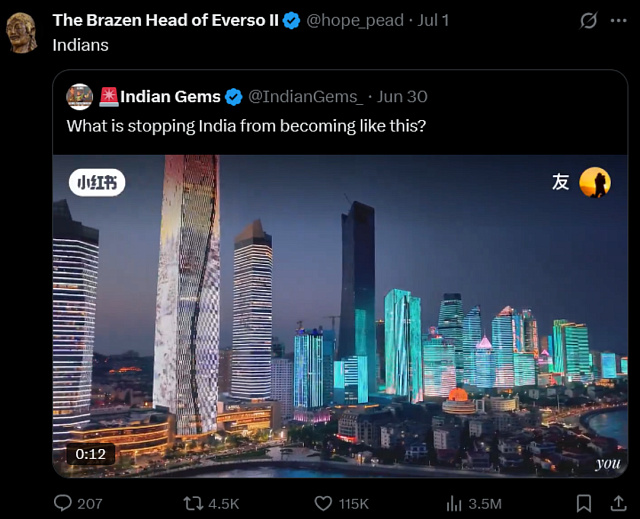
Task: View analytics via bar chart icon
Action: (454, 503)
